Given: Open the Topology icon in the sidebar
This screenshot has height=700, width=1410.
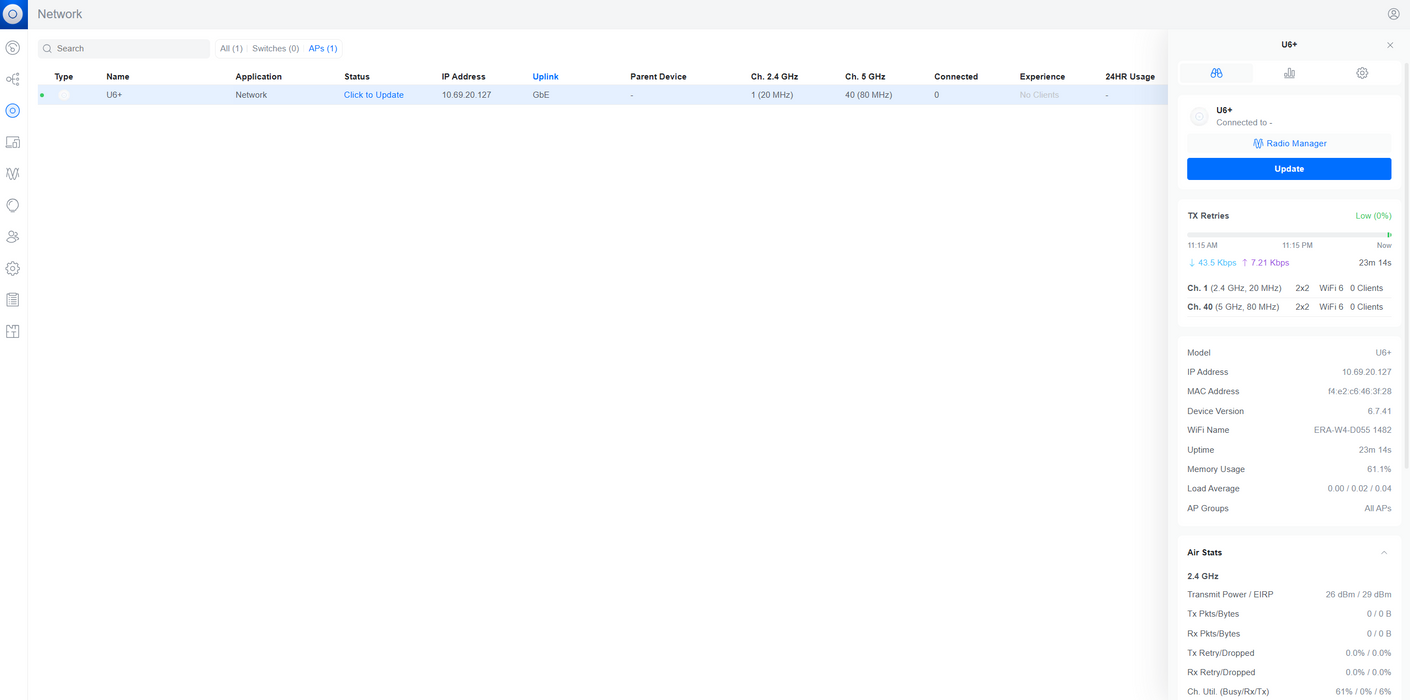Looking at the screenshot, I should point(13,79).
